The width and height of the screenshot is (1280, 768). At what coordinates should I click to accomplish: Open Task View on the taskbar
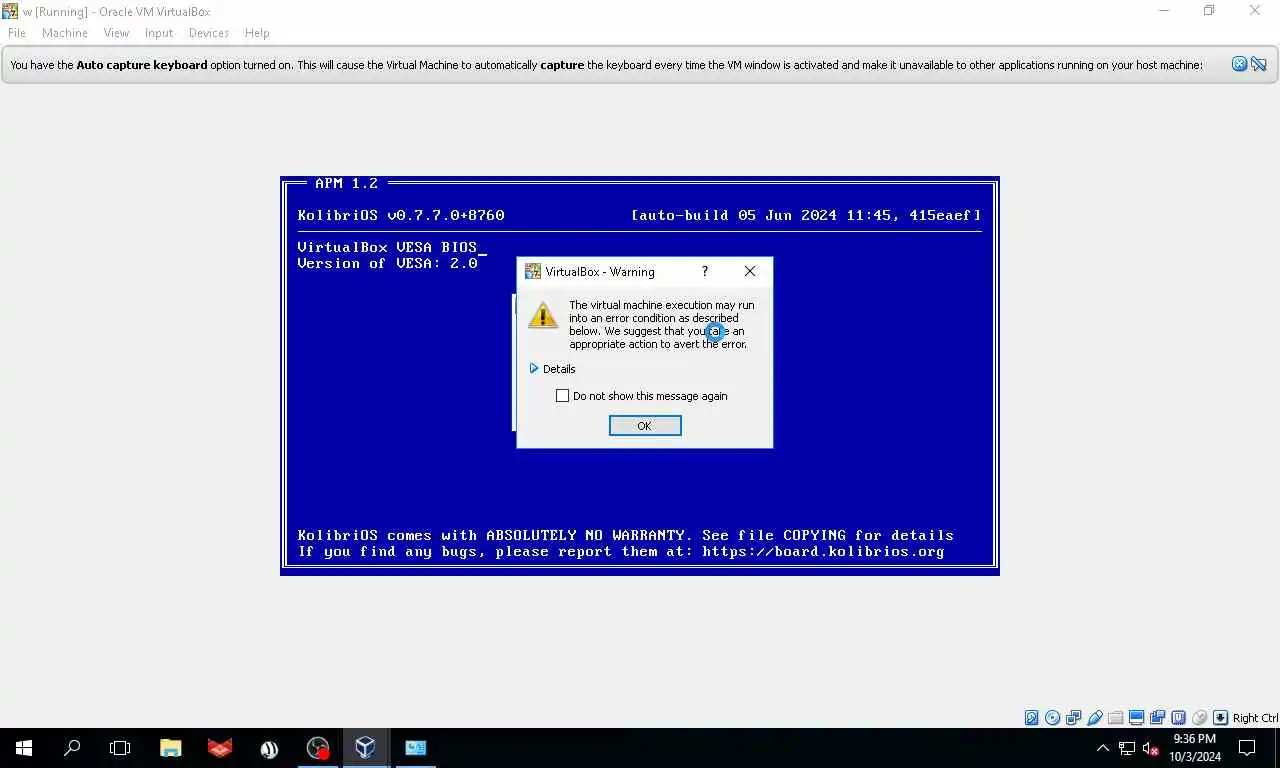click(x=120, y=748)
